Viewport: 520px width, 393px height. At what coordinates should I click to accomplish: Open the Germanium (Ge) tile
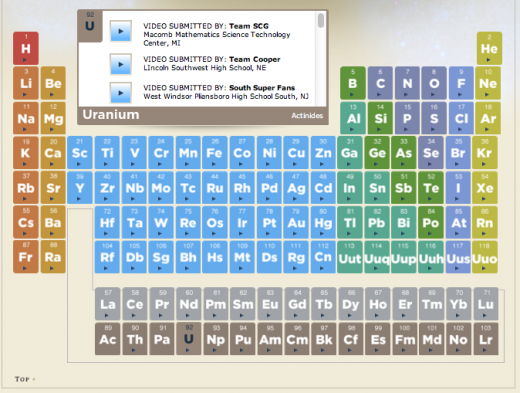(x=377, y=152)
